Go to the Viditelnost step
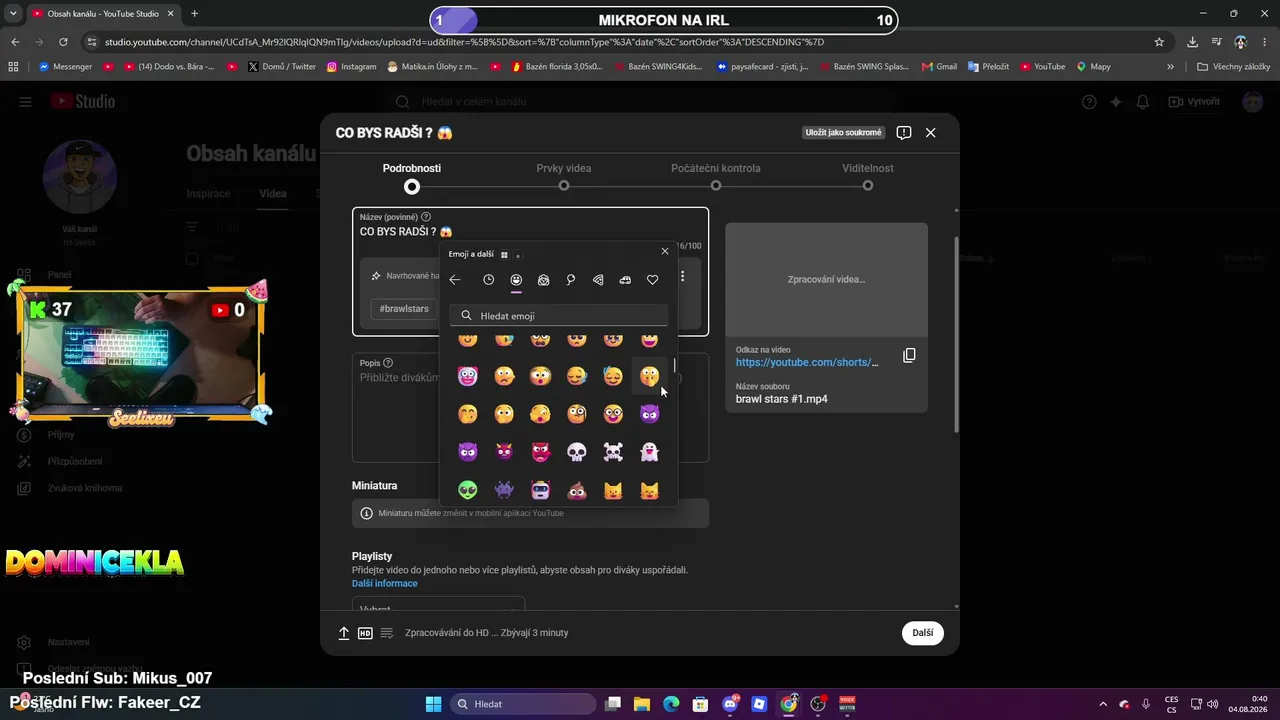The width and height of the screenshot is (1280, 720). click(868, 177)
